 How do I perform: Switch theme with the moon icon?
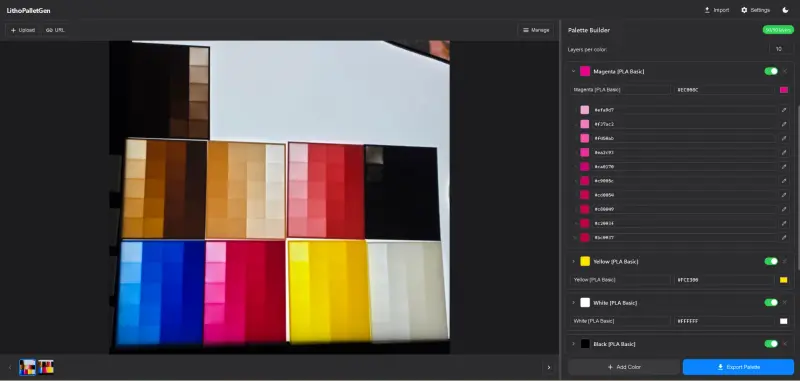click(x=785, y=10)
